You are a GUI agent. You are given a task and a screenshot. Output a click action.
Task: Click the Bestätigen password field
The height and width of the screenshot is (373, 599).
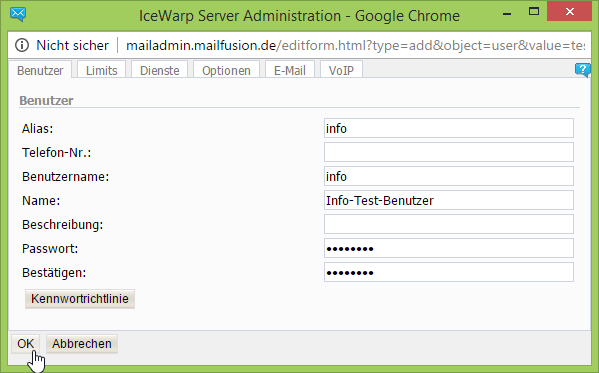[x=449, y=272]
